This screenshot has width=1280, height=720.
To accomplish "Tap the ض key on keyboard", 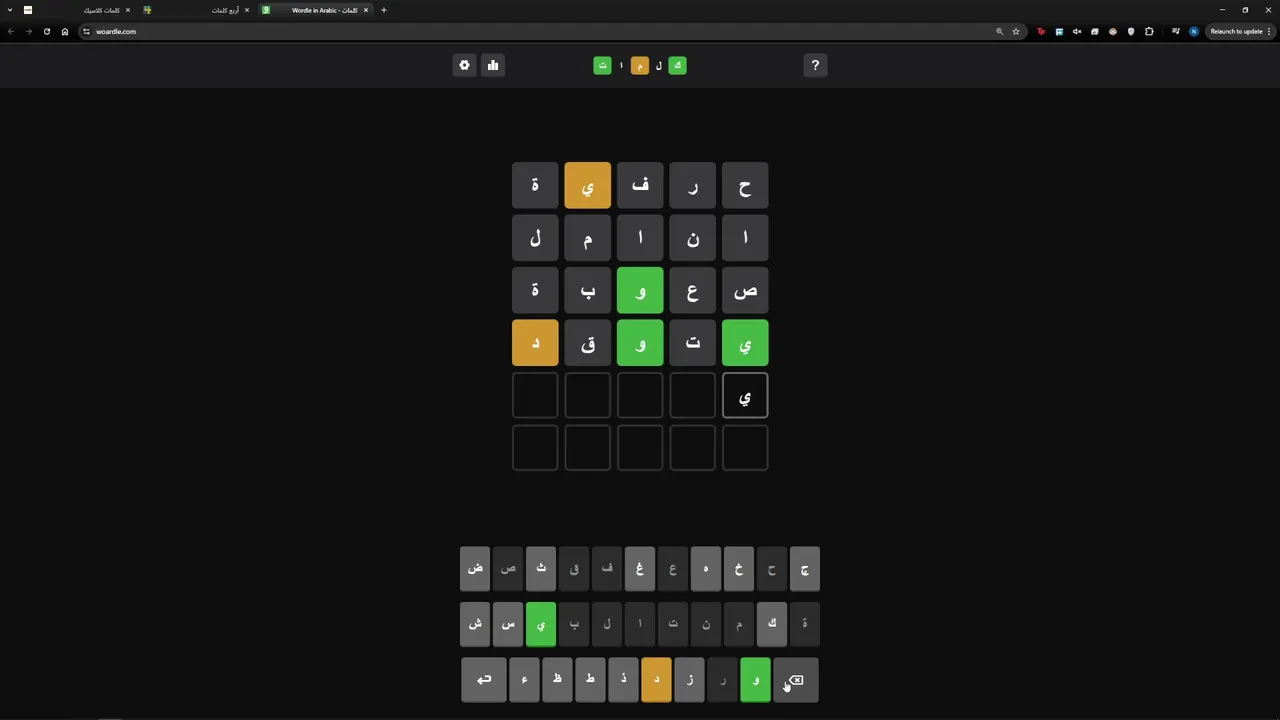I will pos(475,568).
